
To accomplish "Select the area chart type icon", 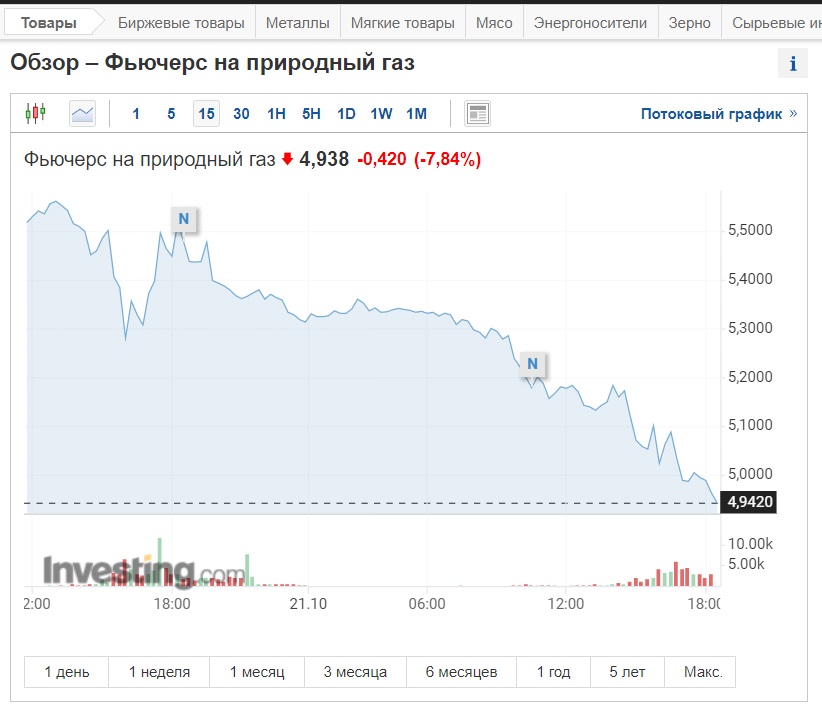I will [82, 113].
